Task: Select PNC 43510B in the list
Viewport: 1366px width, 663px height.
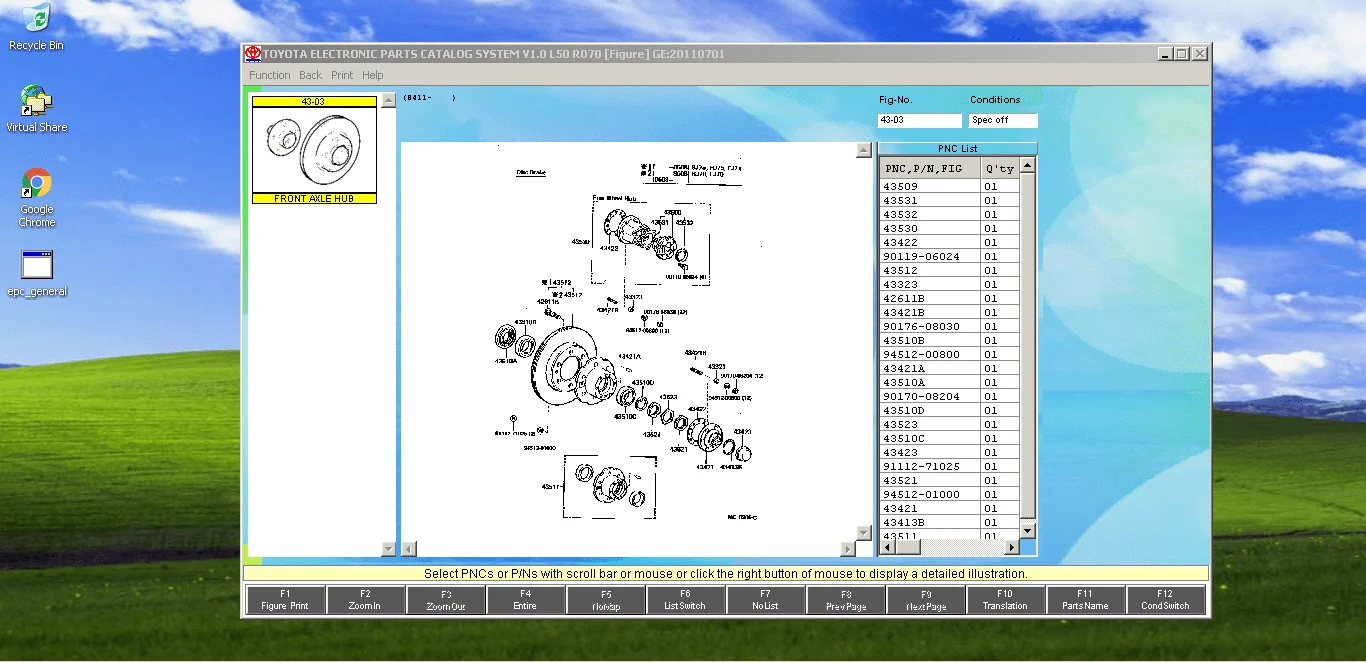Action: point(930,340)
